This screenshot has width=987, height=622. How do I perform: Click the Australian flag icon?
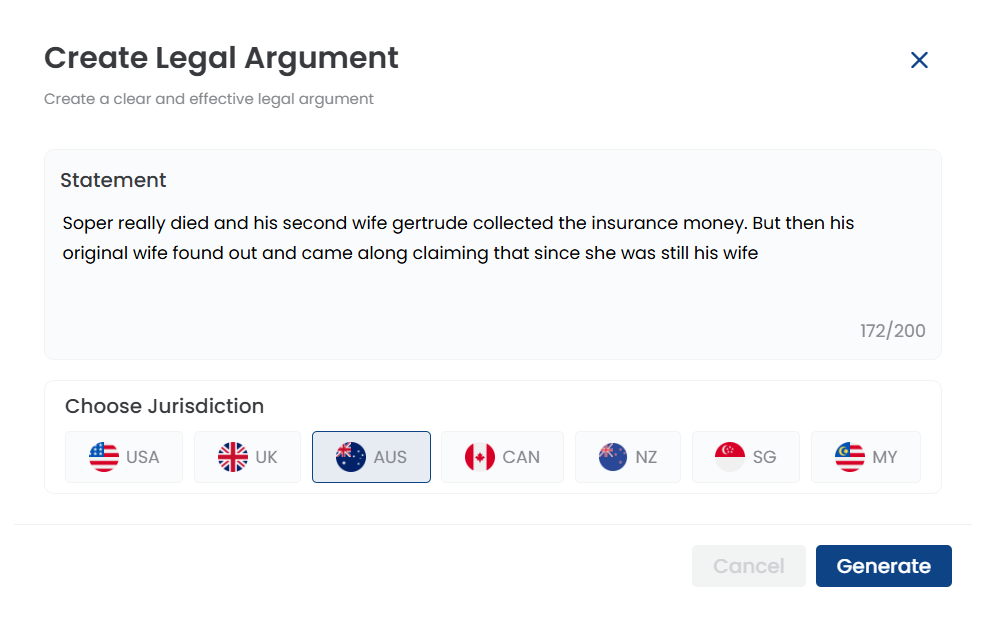pyautogui.click(x=351, y=457)
